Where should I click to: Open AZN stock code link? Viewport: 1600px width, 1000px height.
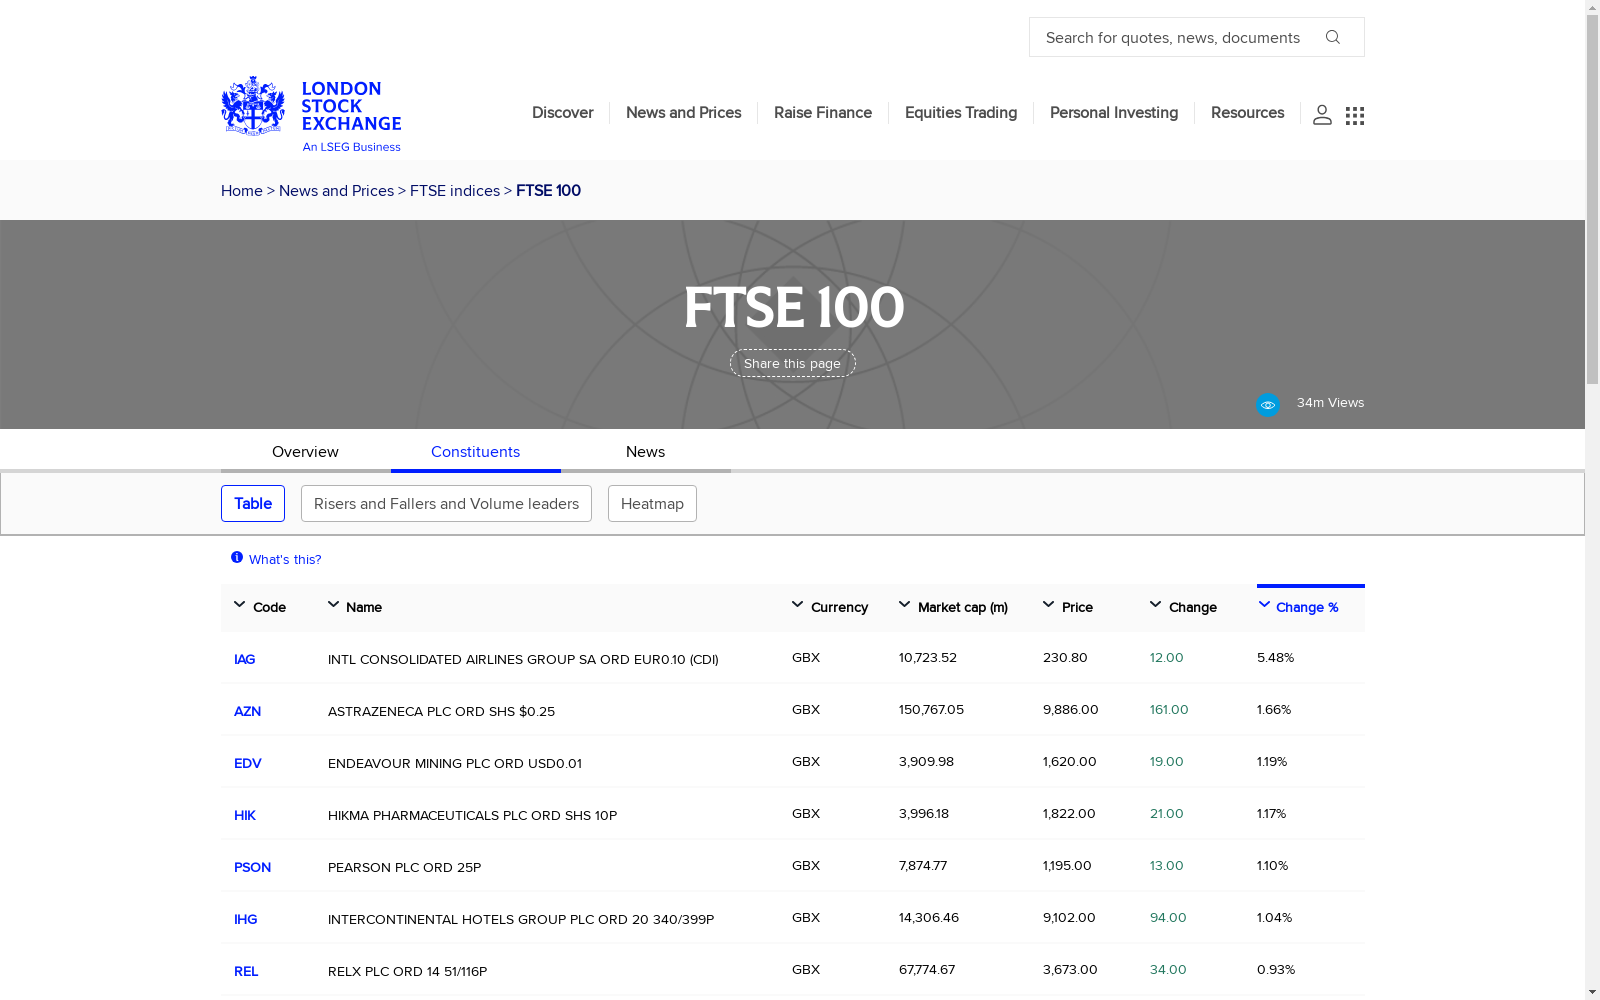247,711
